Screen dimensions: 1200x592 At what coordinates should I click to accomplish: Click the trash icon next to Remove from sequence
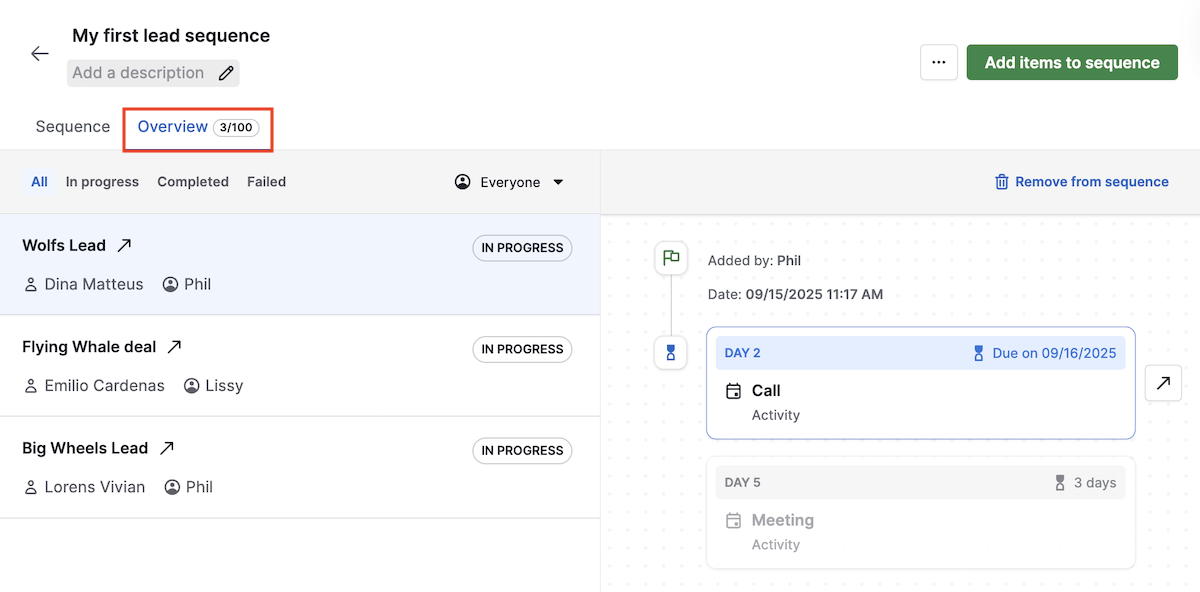click(x=1001, y=181)
